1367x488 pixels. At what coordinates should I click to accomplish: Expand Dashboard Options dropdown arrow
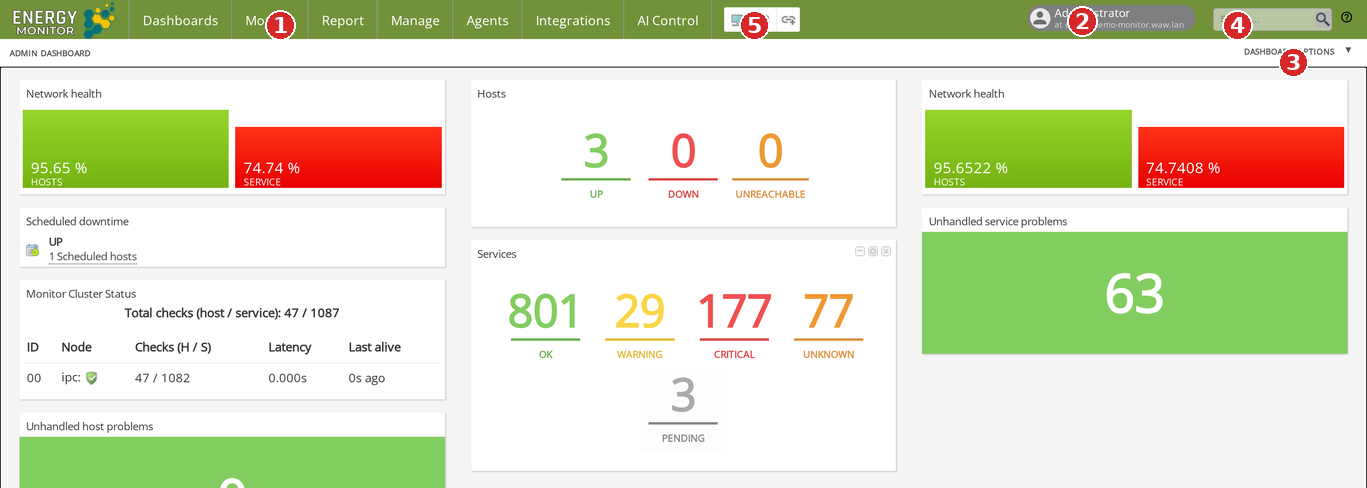point(1348,50)
